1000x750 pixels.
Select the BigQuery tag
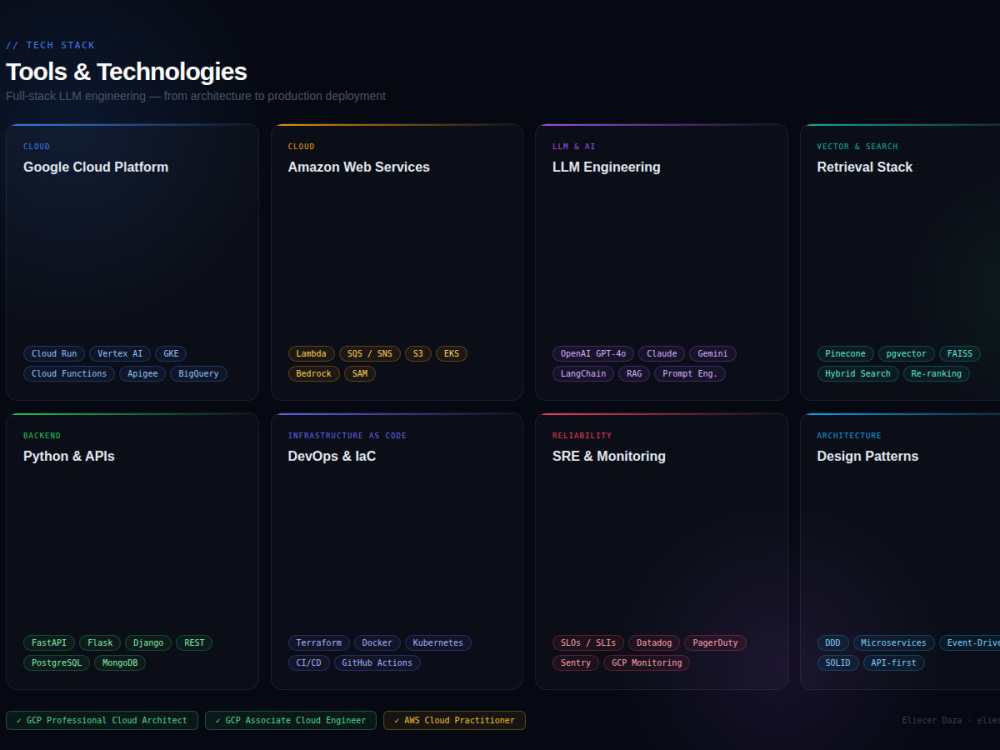tap(198, 374)
